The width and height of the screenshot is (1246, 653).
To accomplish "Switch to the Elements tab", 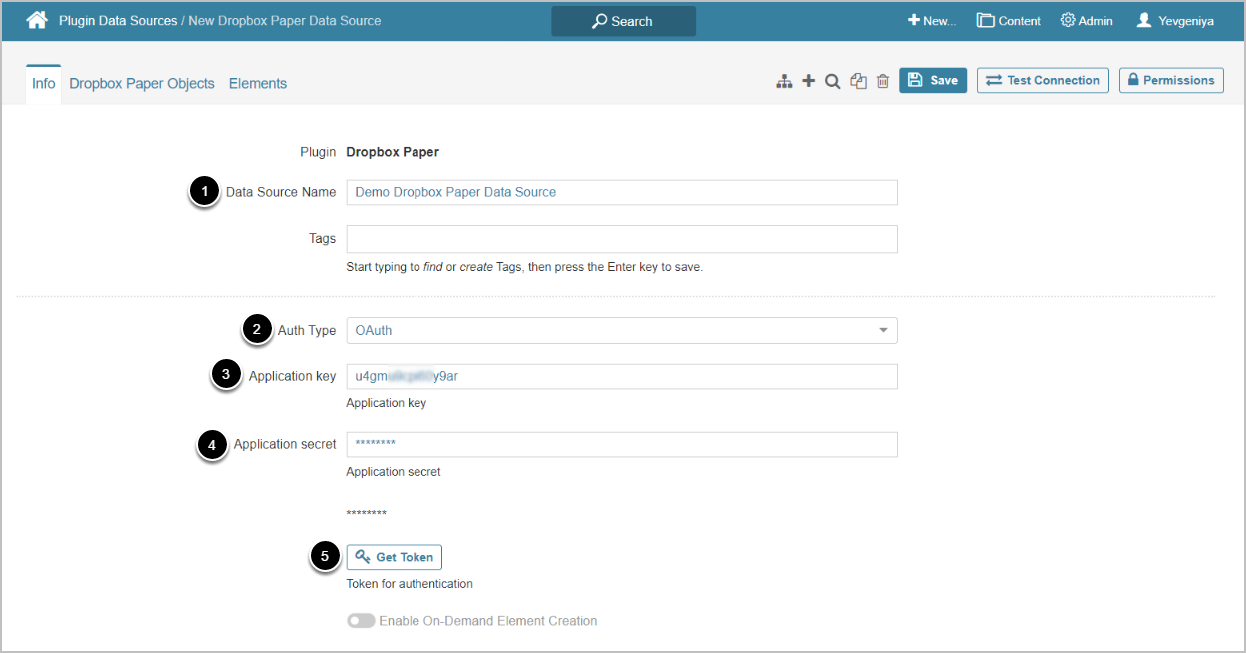I will pyautogui.click(x=258, y=84).
